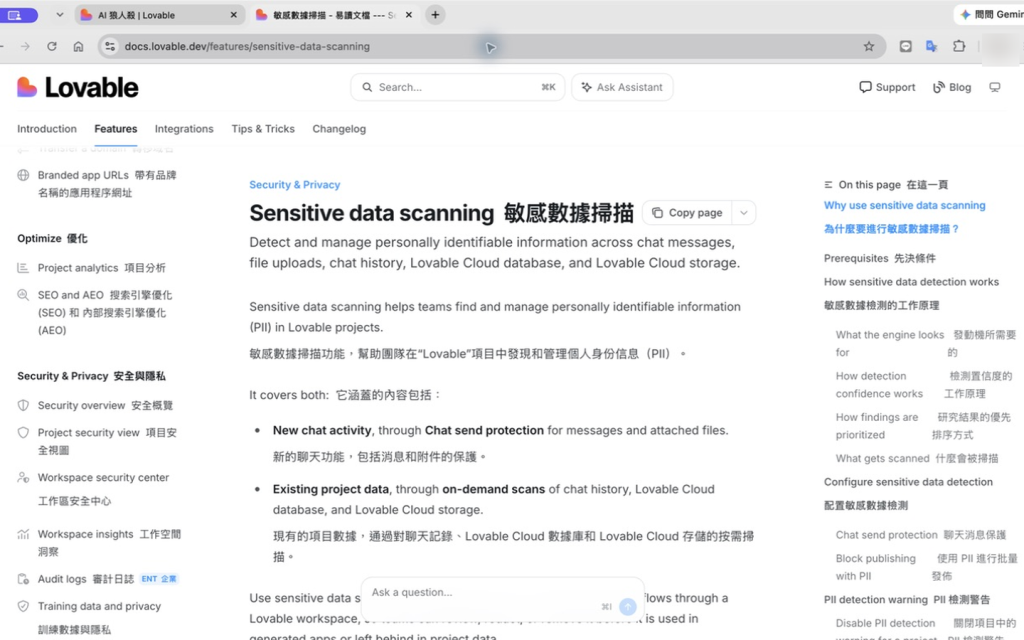Click the address bar URL

[247, 46]
